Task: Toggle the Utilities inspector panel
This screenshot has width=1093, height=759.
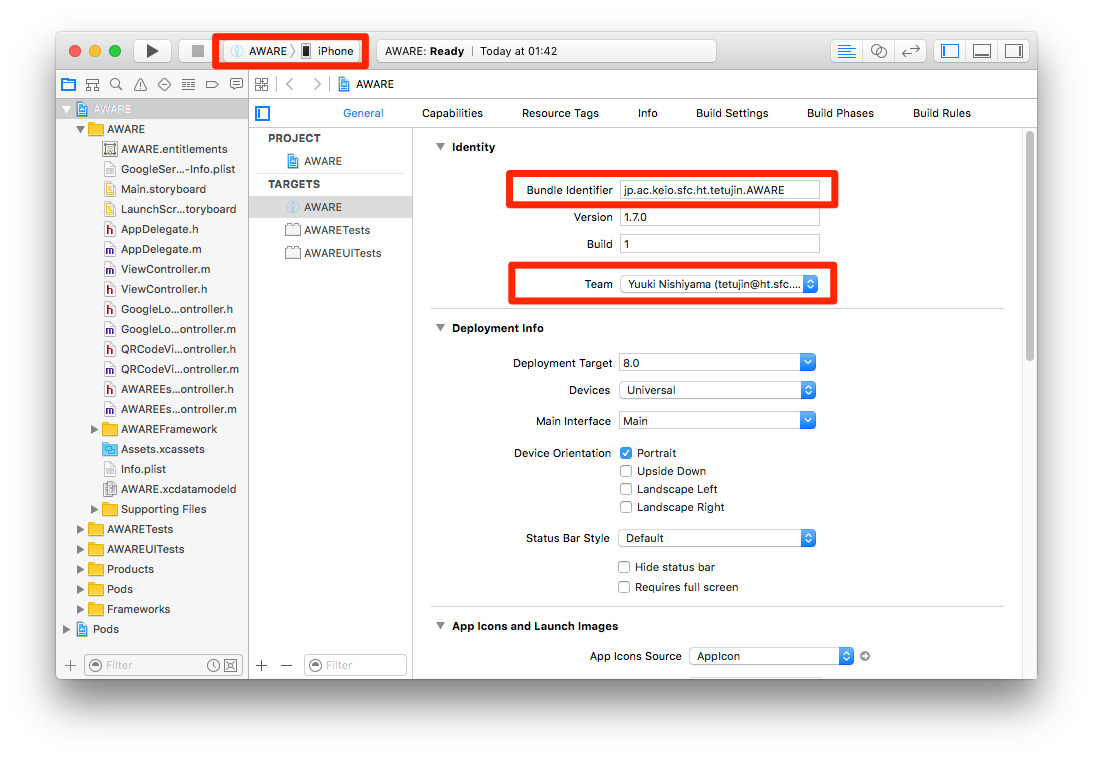Action: pos(1014,51)
